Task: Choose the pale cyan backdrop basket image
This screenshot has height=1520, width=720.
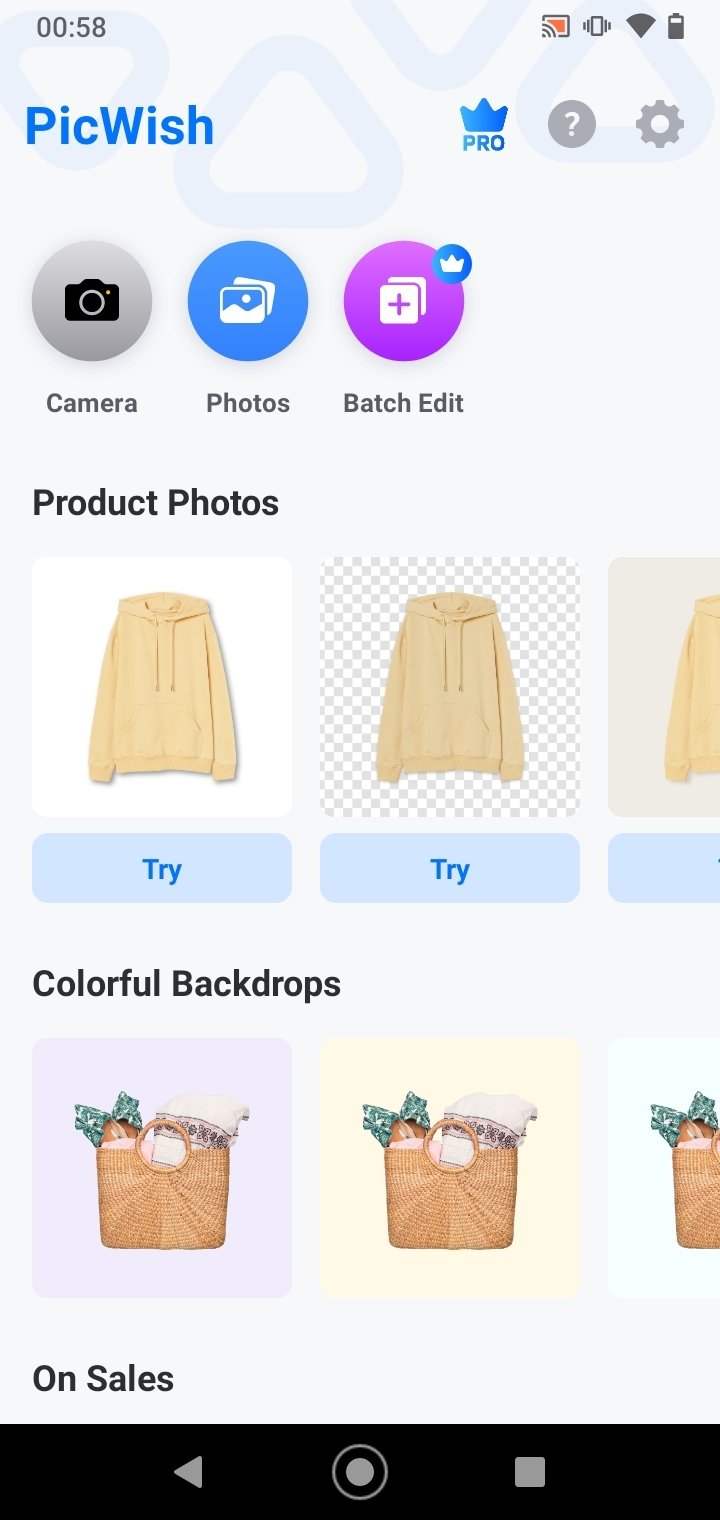Action: tap(664, 1168)
